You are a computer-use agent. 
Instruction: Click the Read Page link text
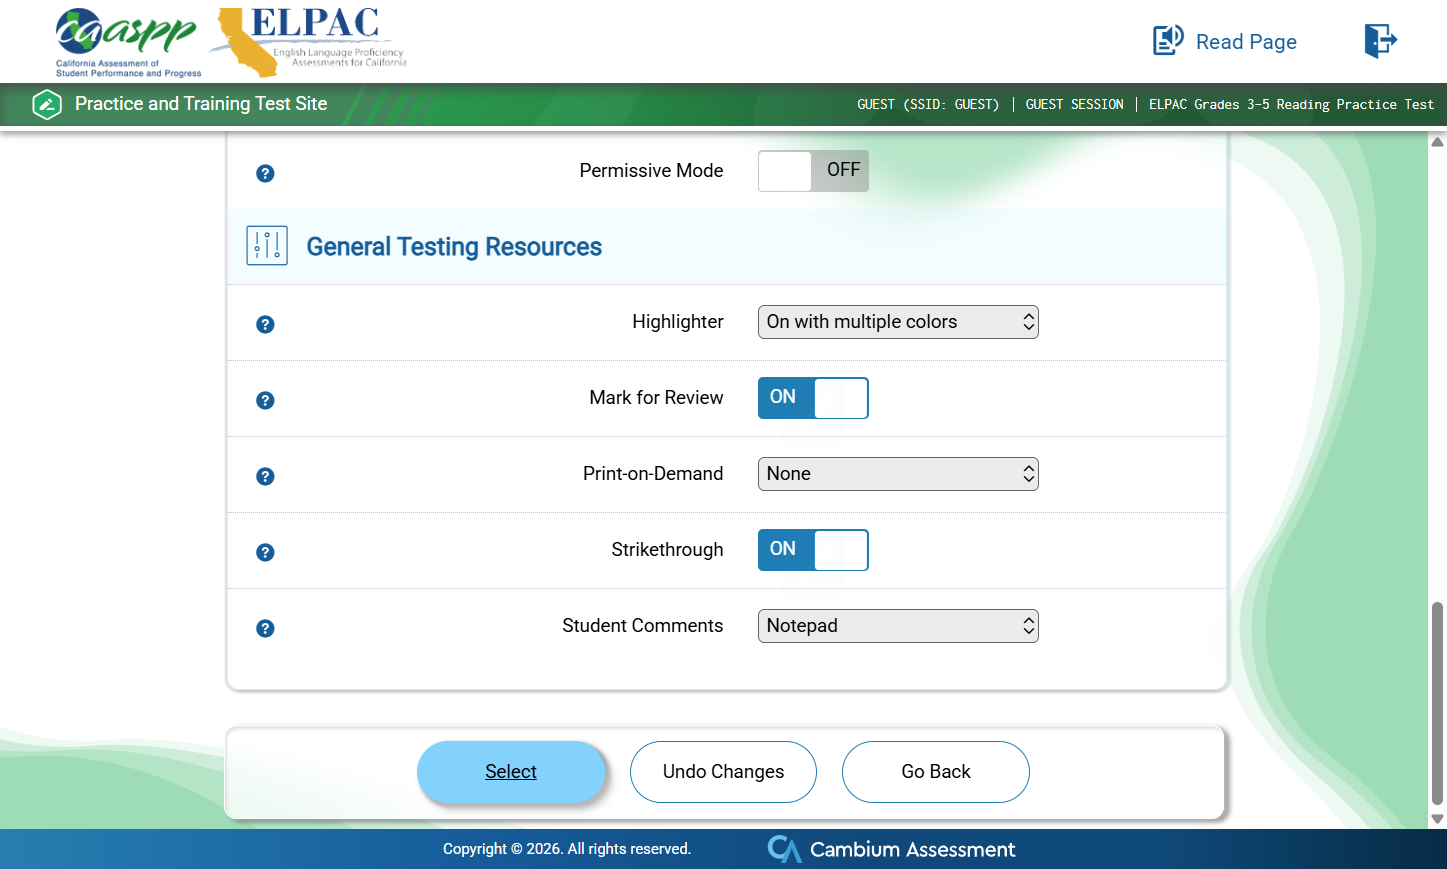1246,42
